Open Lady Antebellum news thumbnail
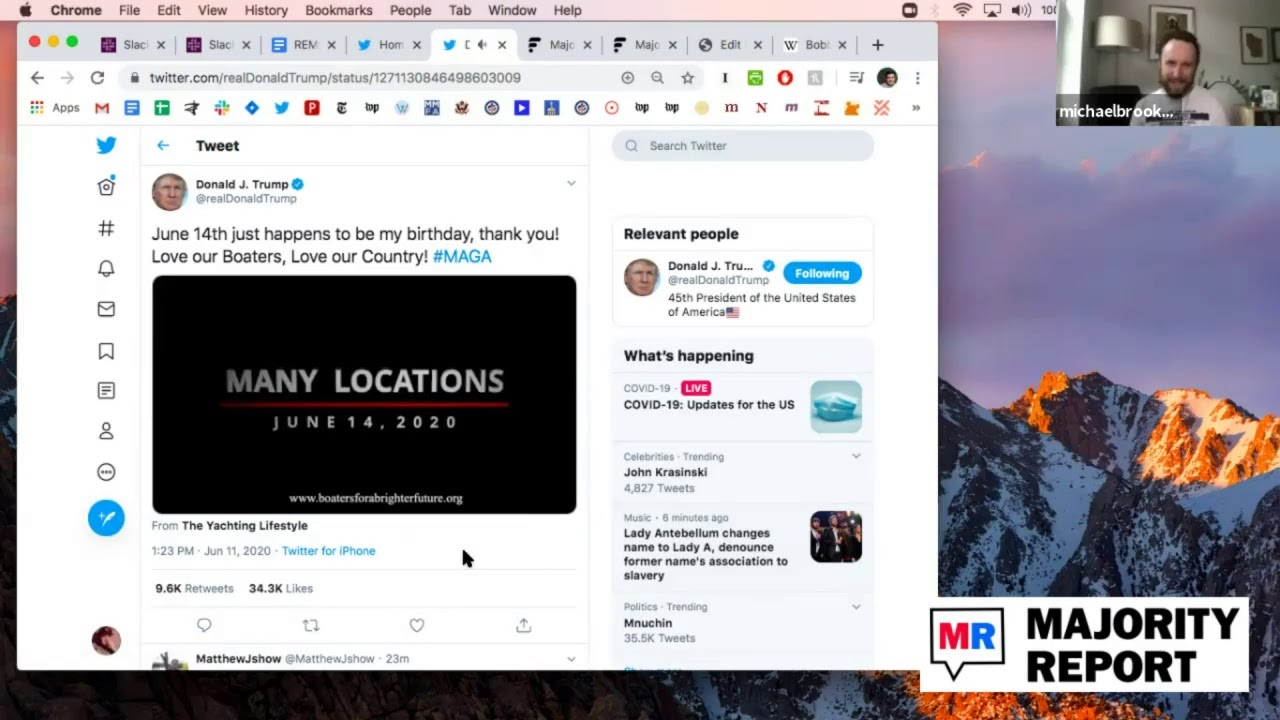Viewport: 1280px width, 720px height. pyautogui.click(x=836, y=537)
